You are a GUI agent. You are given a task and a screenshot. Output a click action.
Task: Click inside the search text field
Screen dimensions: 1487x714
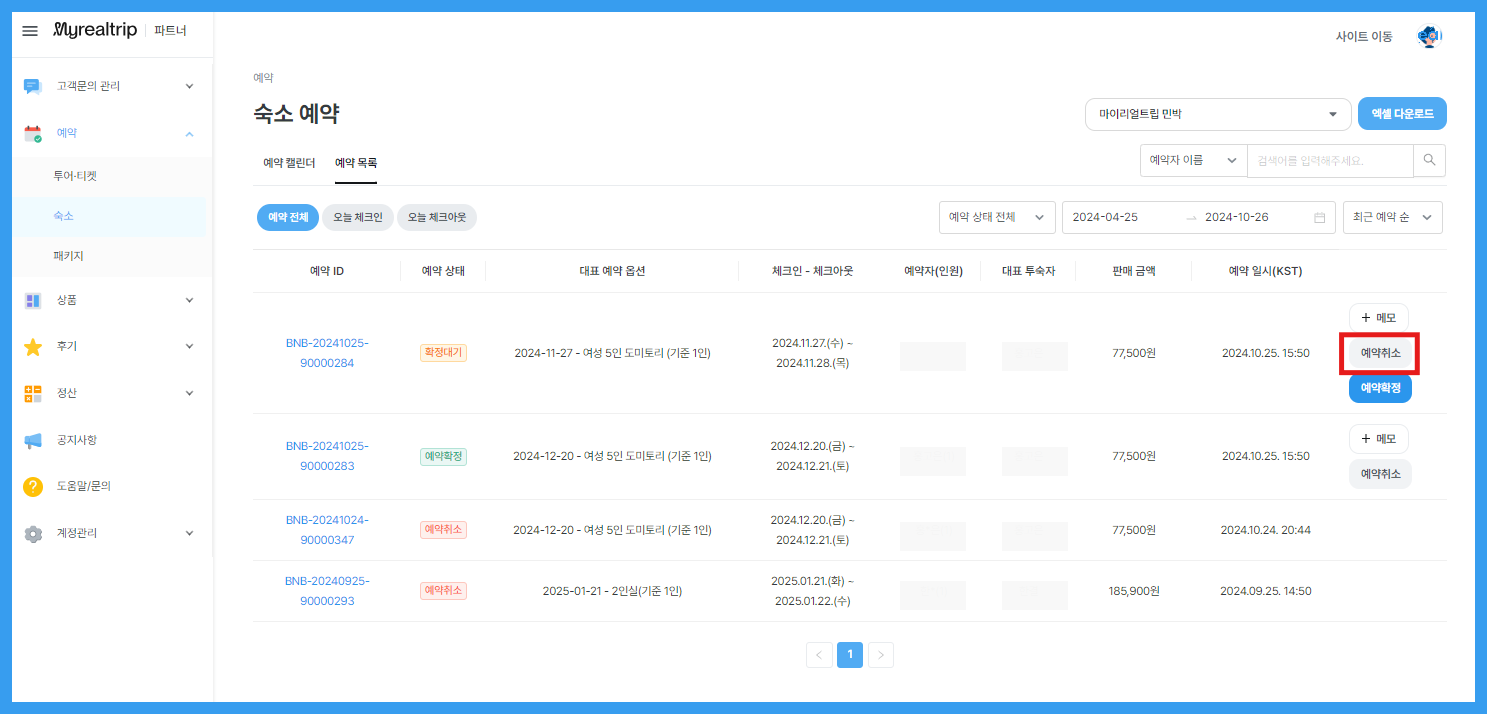(x=1330, y=160)
